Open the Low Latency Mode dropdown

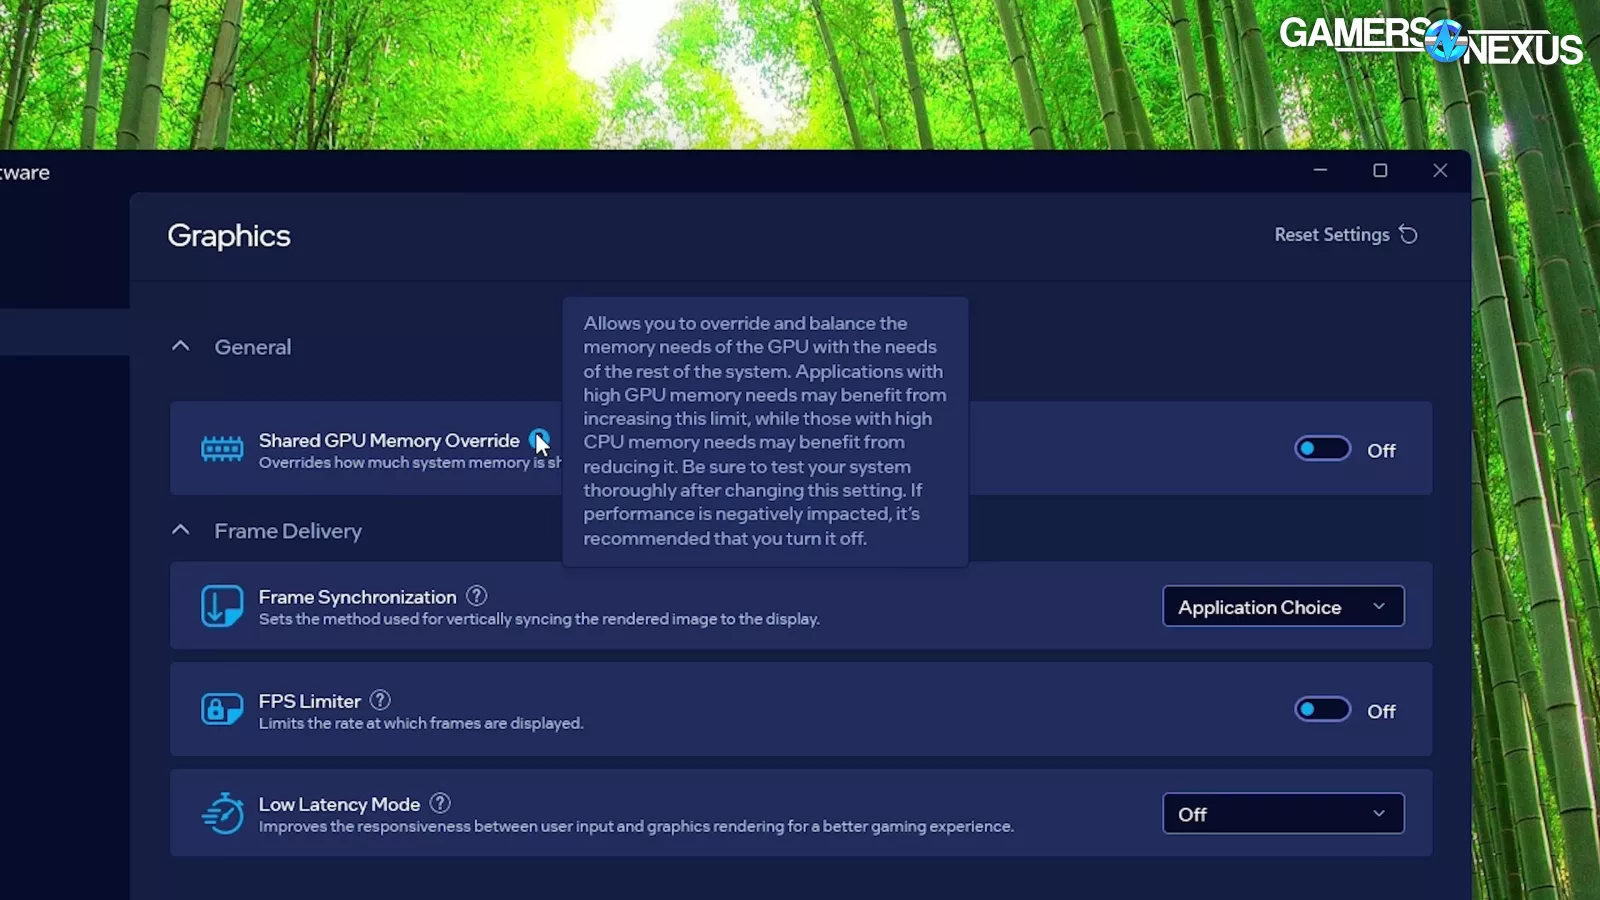(1283, 813)
